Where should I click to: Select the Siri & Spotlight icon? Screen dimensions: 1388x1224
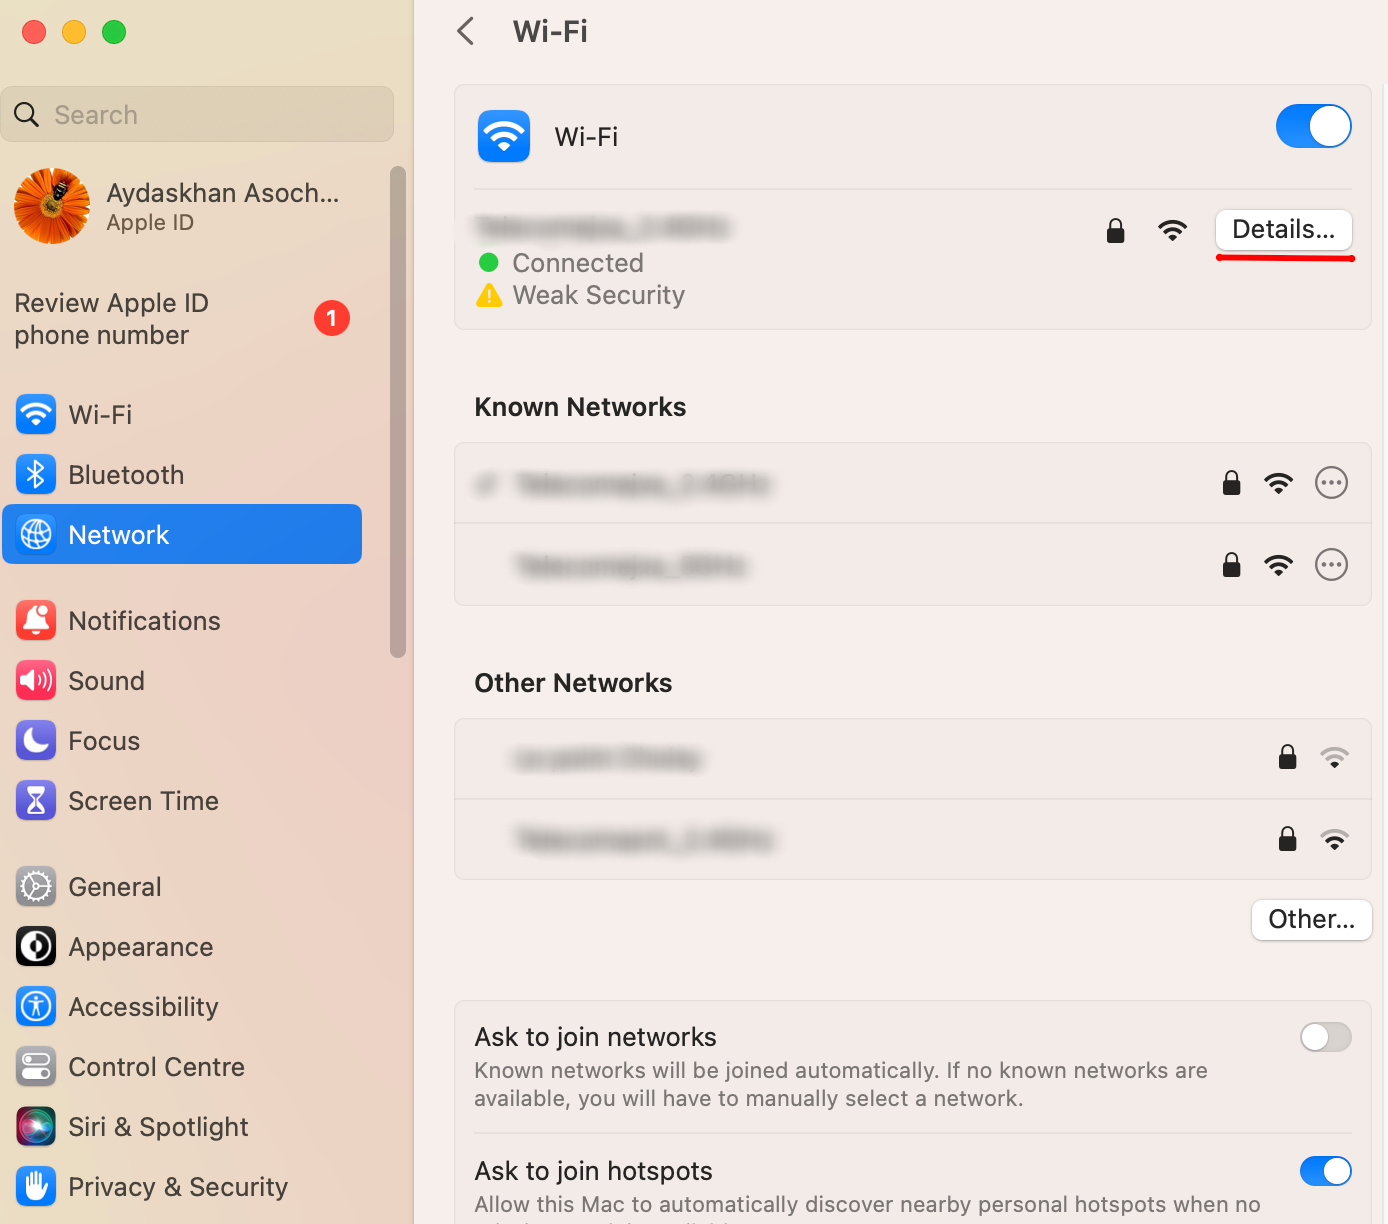(36, 1127)
